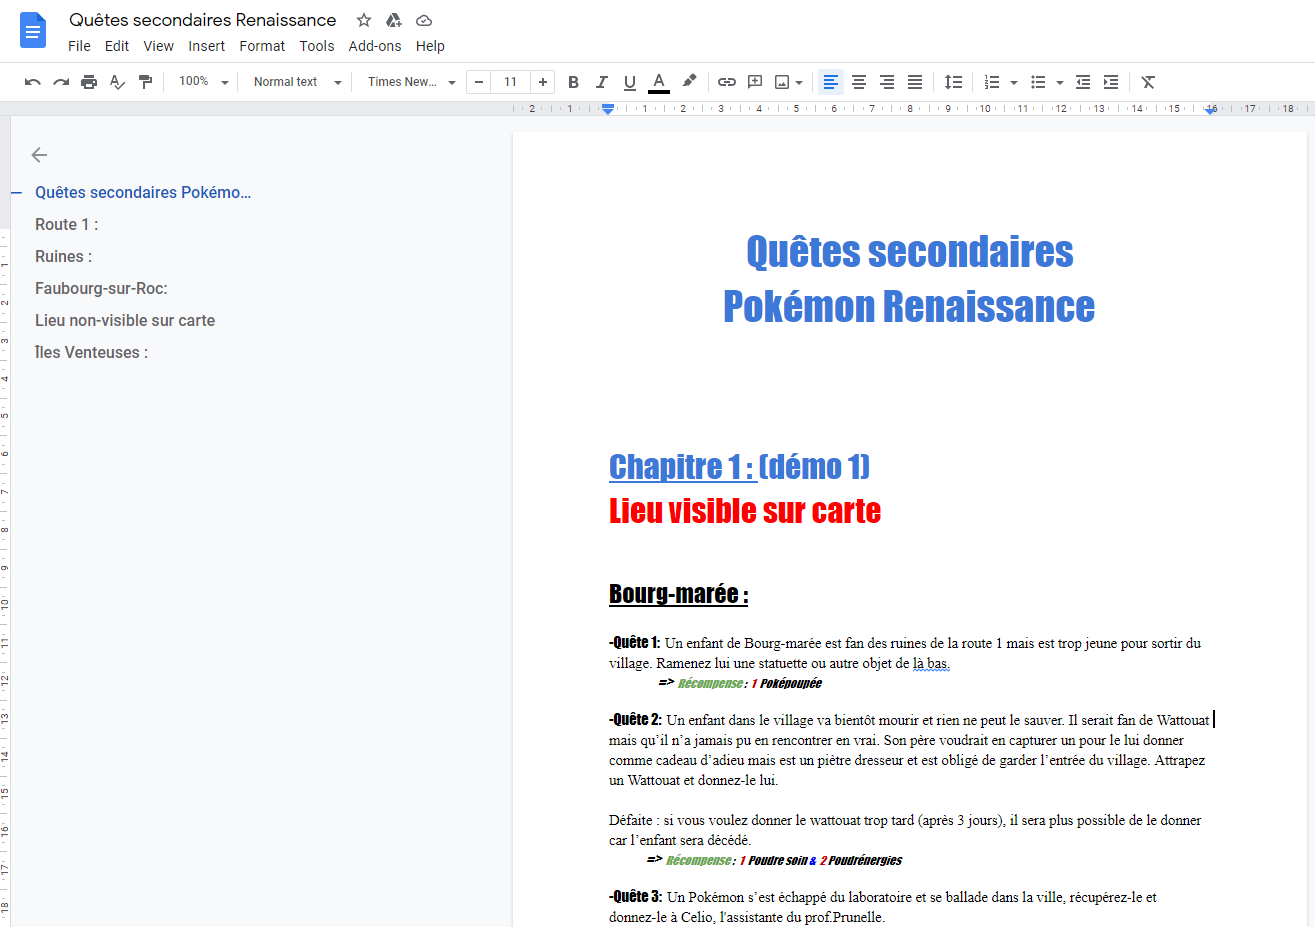Viewport: 1315px width, 927px height.
Task: Toggle bold formatting
Action: (573, 82)
